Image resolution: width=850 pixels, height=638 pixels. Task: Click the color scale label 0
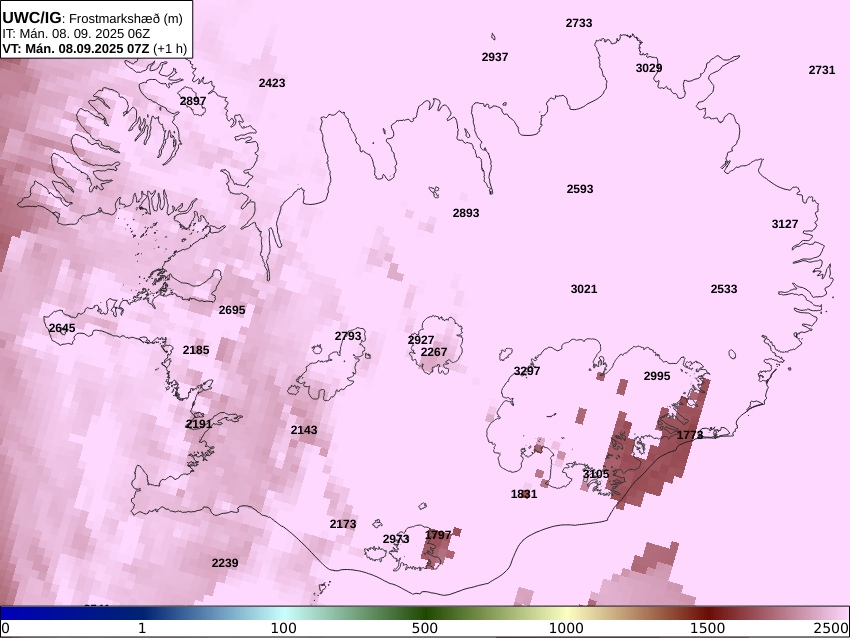click(x=5, y=628)
